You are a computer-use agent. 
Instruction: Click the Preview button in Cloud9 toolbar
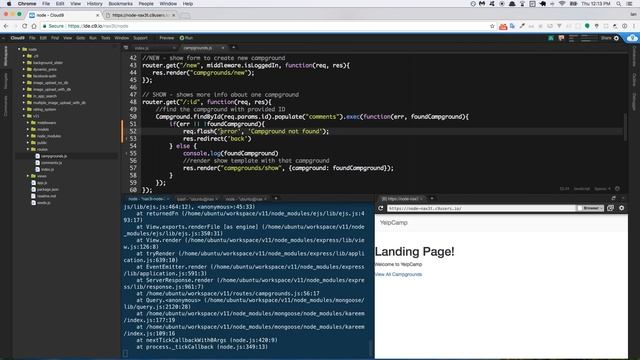[166, 38]
